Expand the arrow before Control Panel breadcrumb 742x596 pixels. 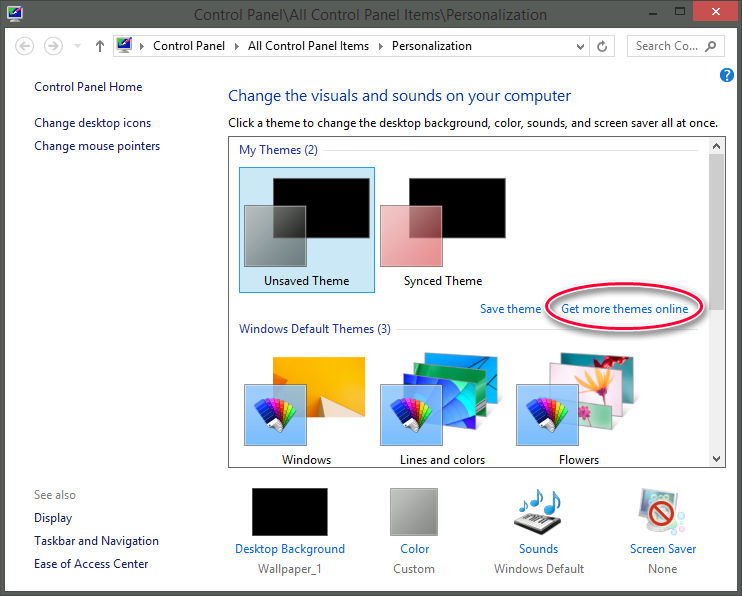pos(141,46)
